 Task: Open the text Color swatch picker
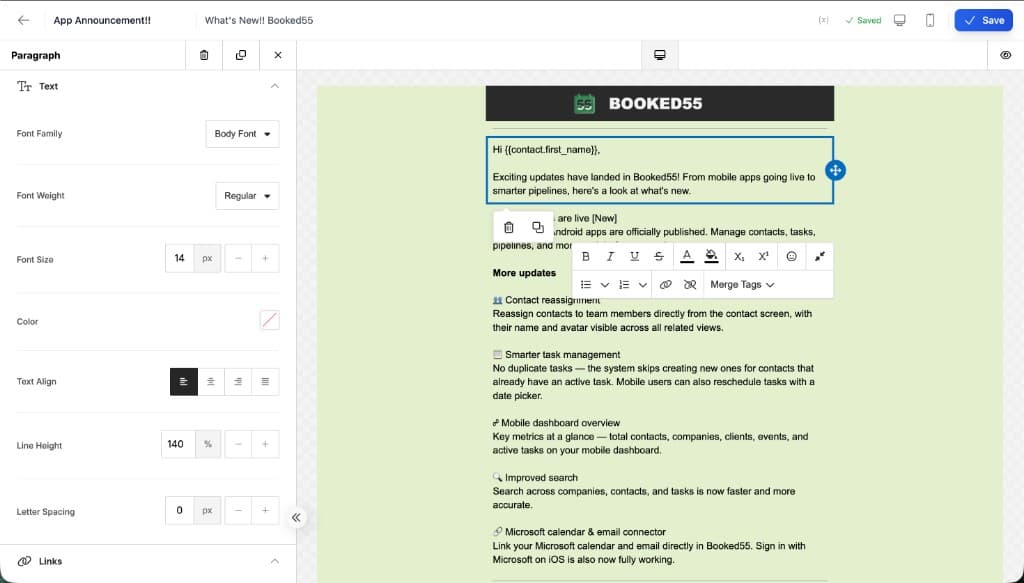click(x=270, y=320)
